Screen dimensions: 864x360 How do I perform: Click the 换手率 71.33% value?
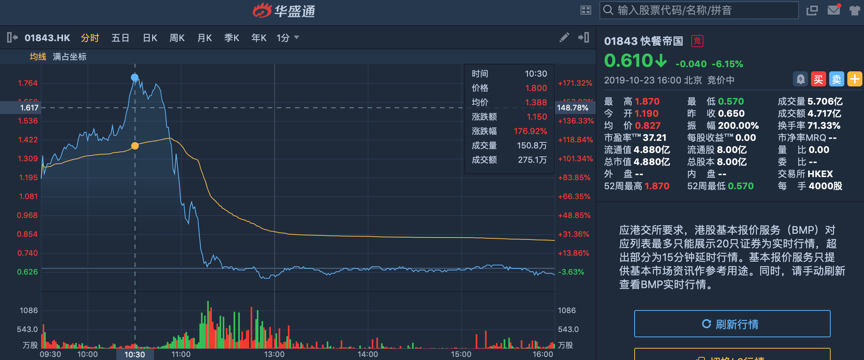[825, 126]
